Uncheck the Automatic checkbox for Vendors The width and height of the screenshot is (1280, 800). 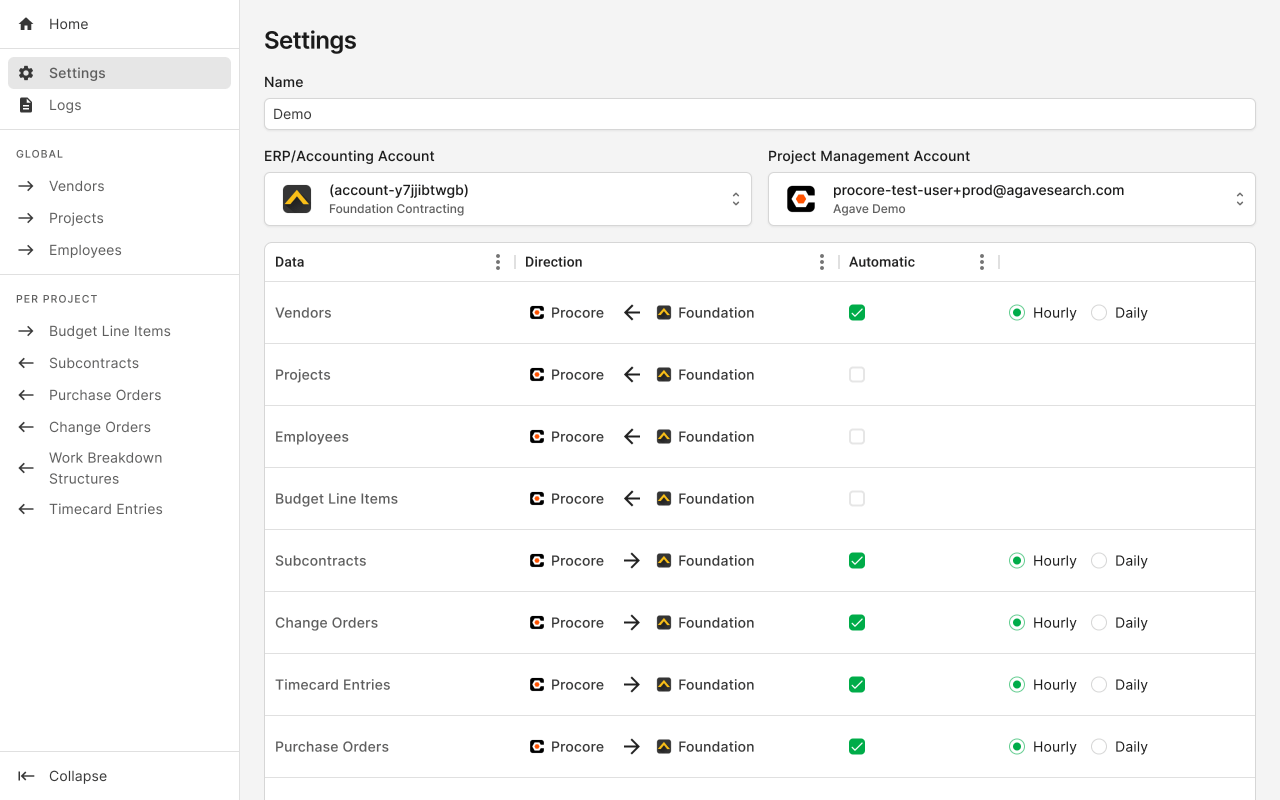coord(857,313)
